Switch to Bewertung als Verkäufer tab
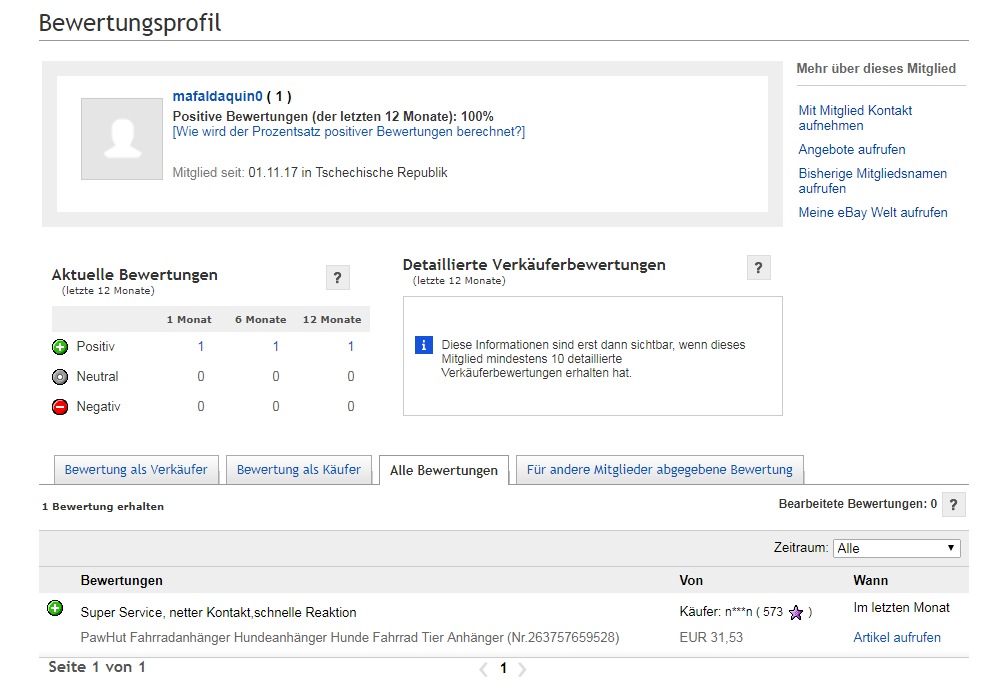The image size is (1004, 690). click(136, 470)
